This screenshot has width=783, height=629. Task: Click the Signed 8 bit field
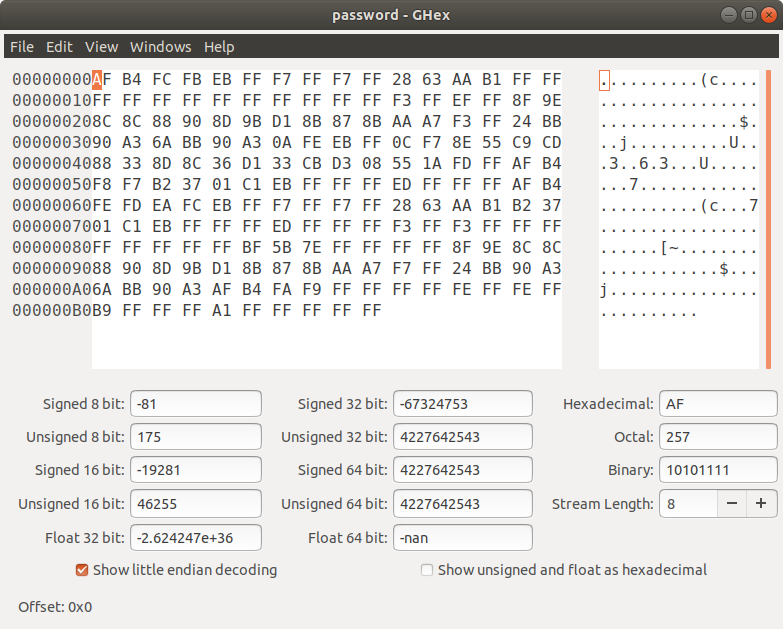pos(196,403)
